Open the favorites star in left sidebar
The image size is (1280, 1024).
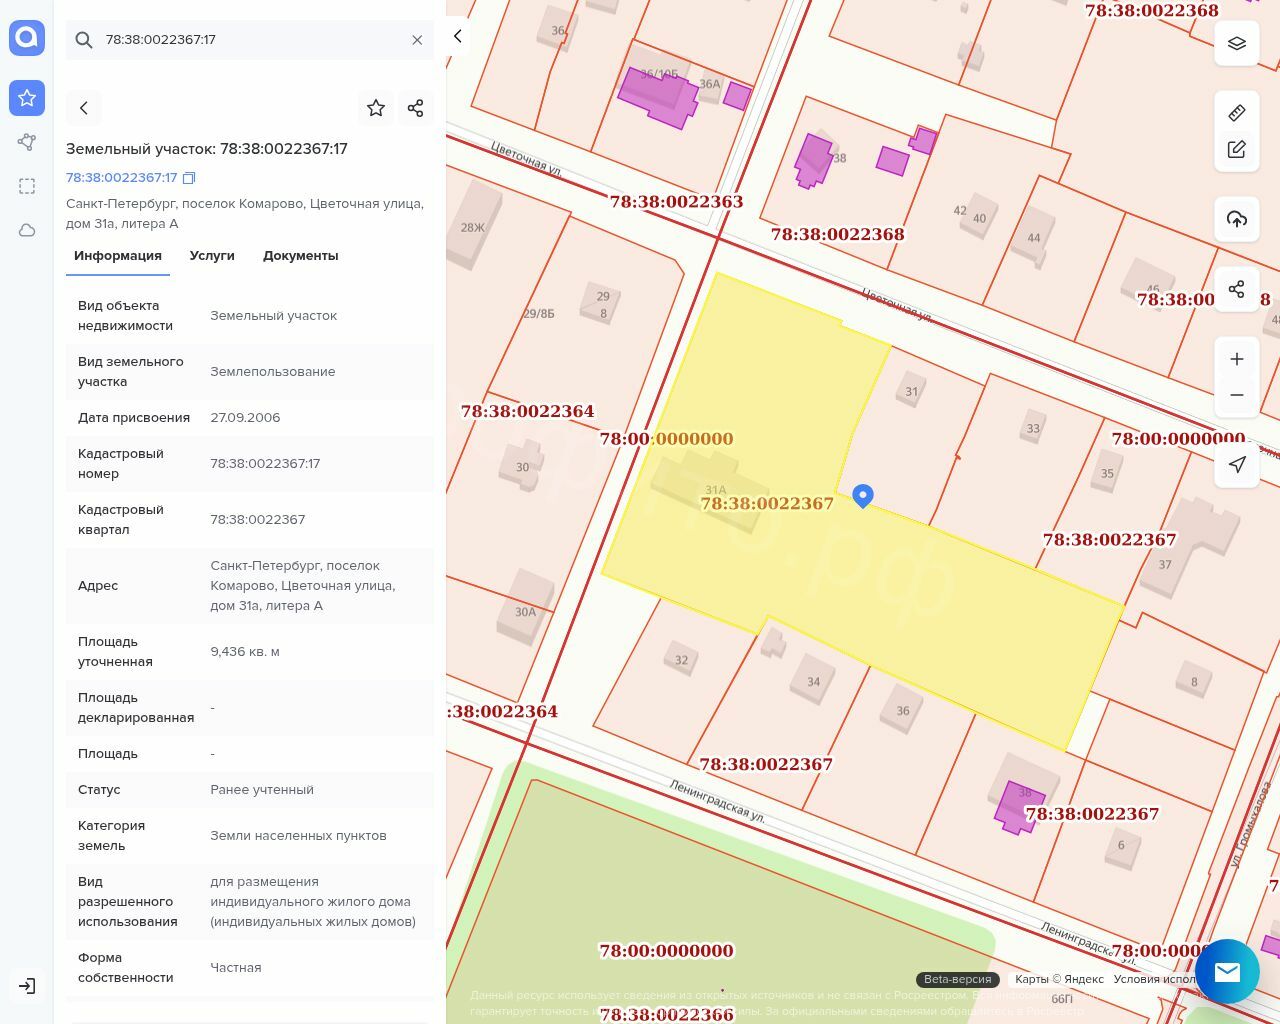pyautogui.click(x=27, y=98)
